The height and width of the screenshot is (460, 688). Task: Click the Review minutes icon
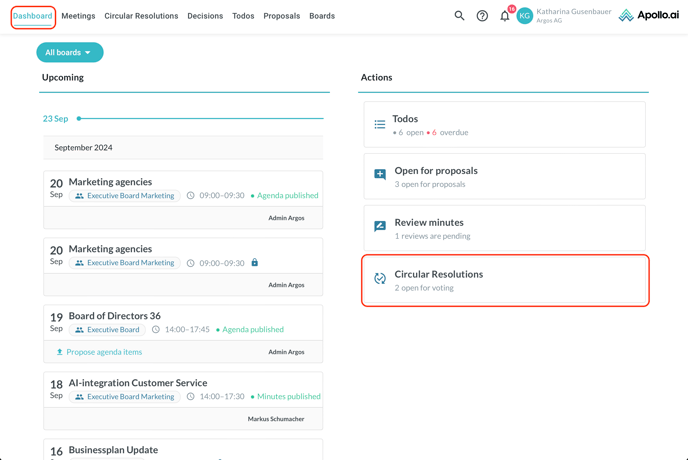(x=380, y=227)
